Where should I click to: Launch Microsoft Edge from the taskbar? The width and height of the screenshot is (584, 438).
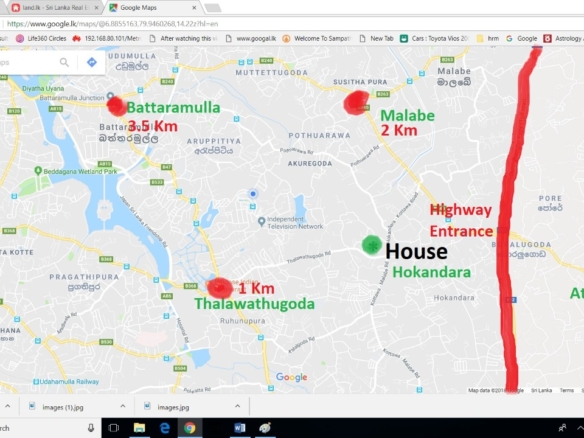(165, 428)
